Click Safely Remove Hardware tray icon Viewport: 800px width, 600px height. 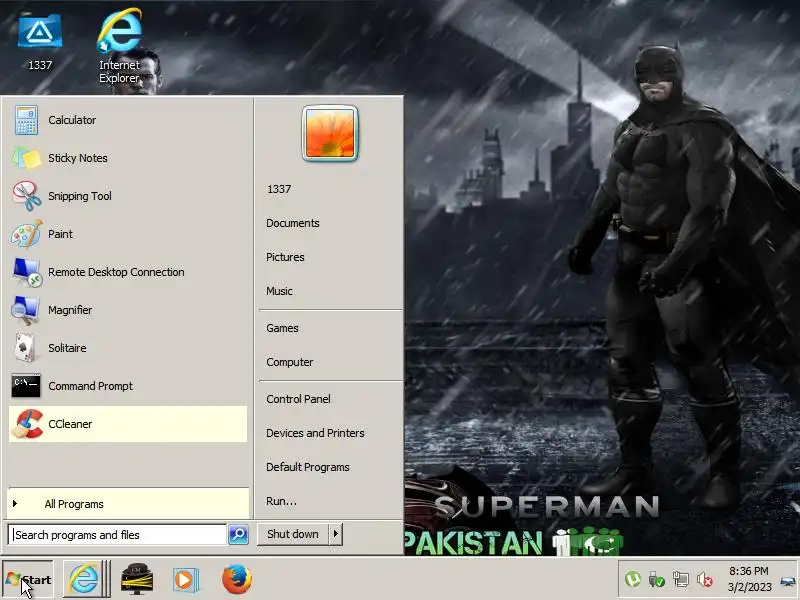point(657,580)
